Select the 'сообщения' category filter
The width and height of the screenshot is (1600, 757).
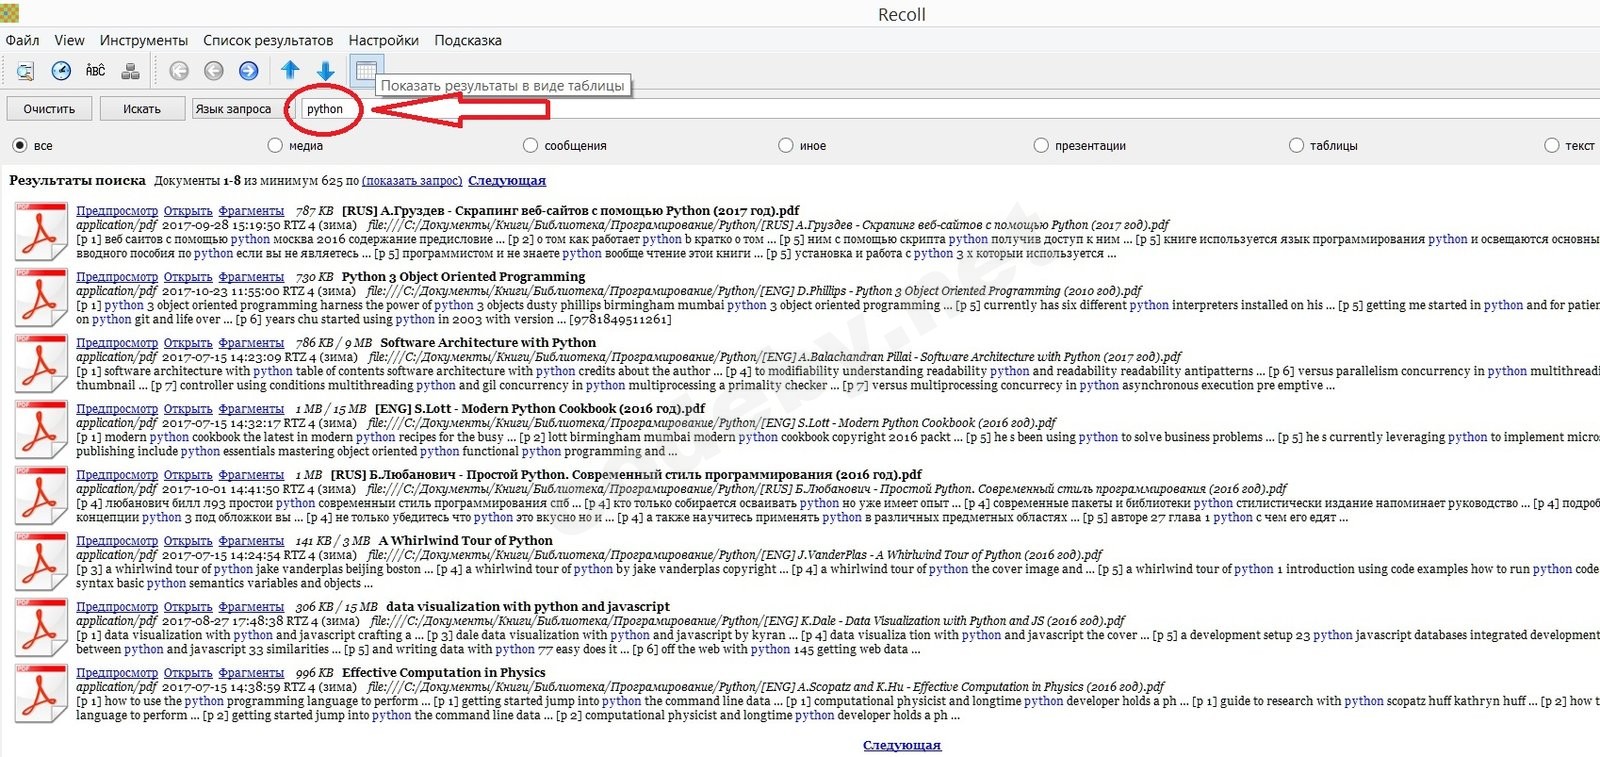pos(565,146)
